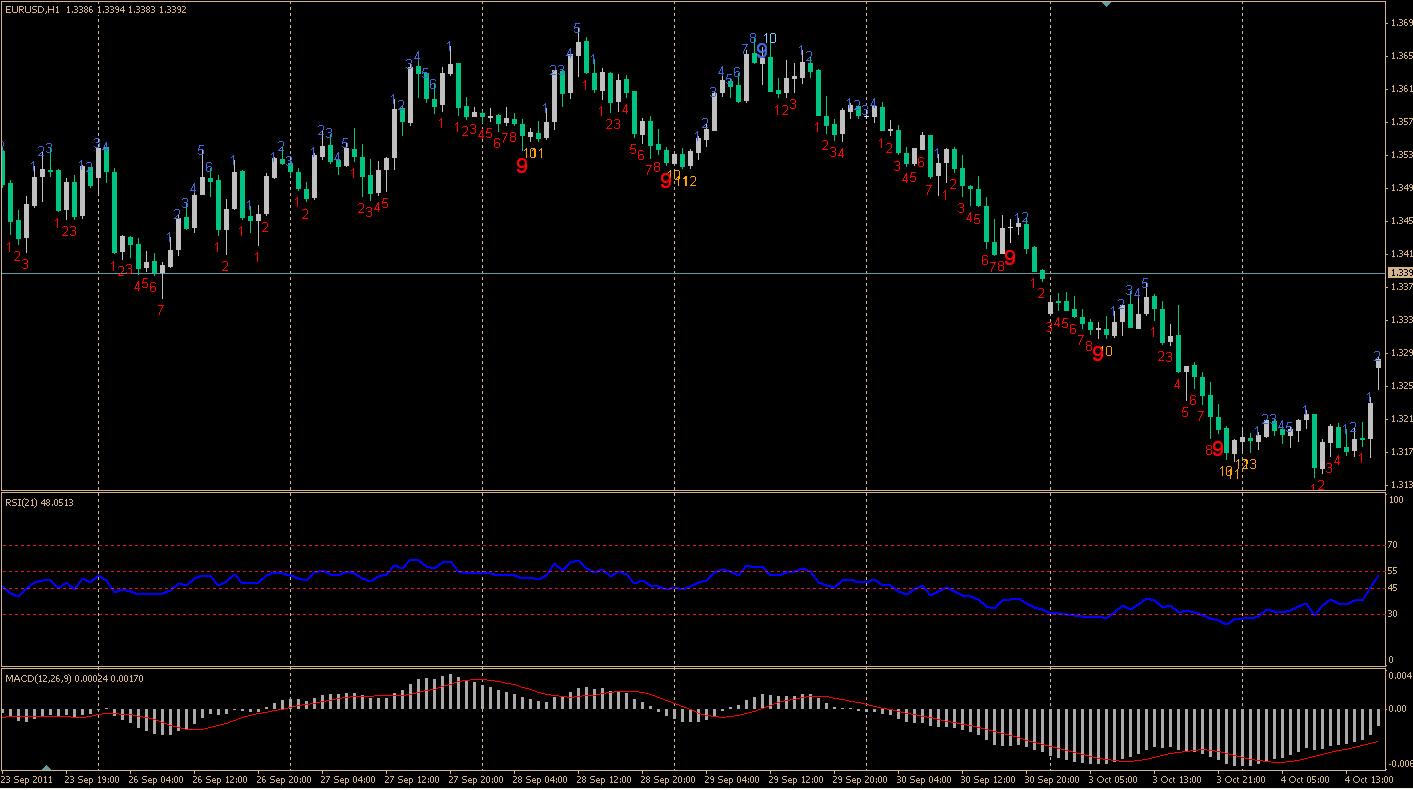Click the red 7 under the 26 Sep low
Image resolution: width=1413 pixels, height=790 pixels.
tap(161, 310)
